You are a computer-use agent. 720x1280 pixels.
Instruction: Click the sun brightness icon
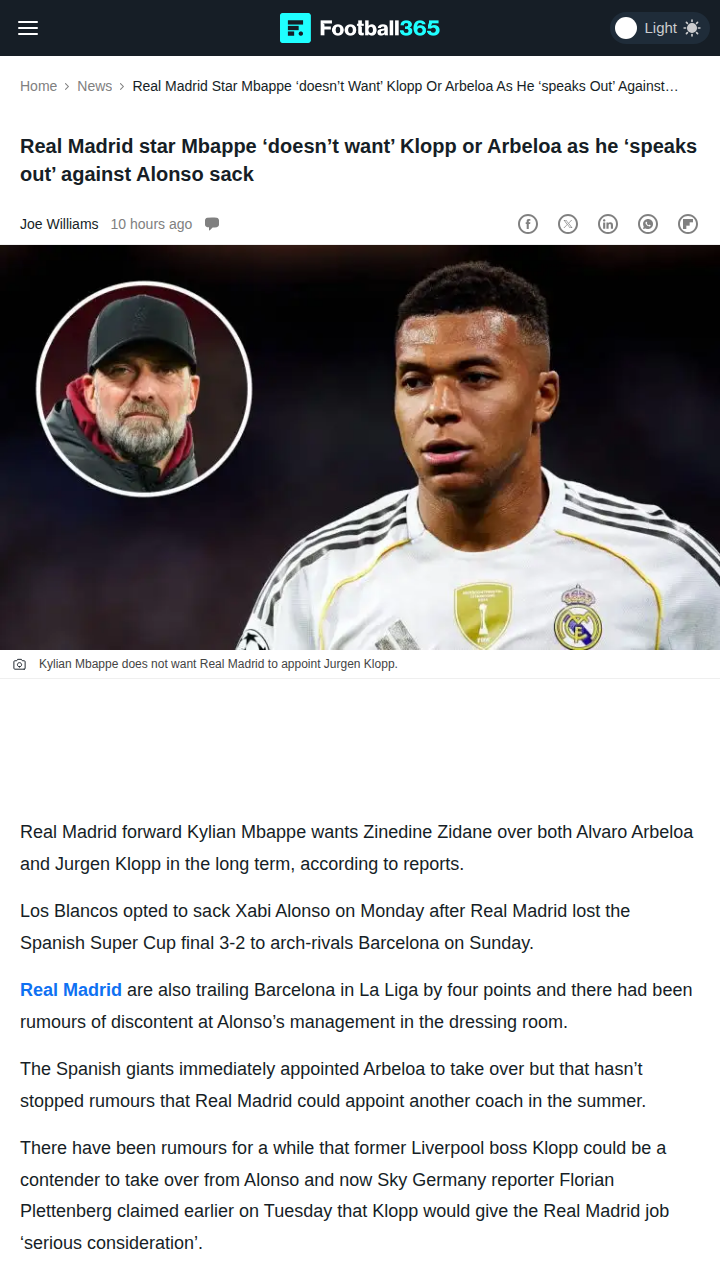click(x=692, y=28)
